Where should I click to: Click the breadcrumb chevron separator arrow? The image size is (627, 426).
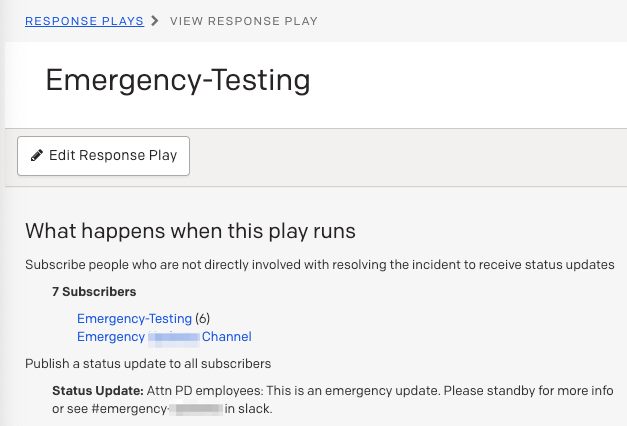(x=154, y=20)
